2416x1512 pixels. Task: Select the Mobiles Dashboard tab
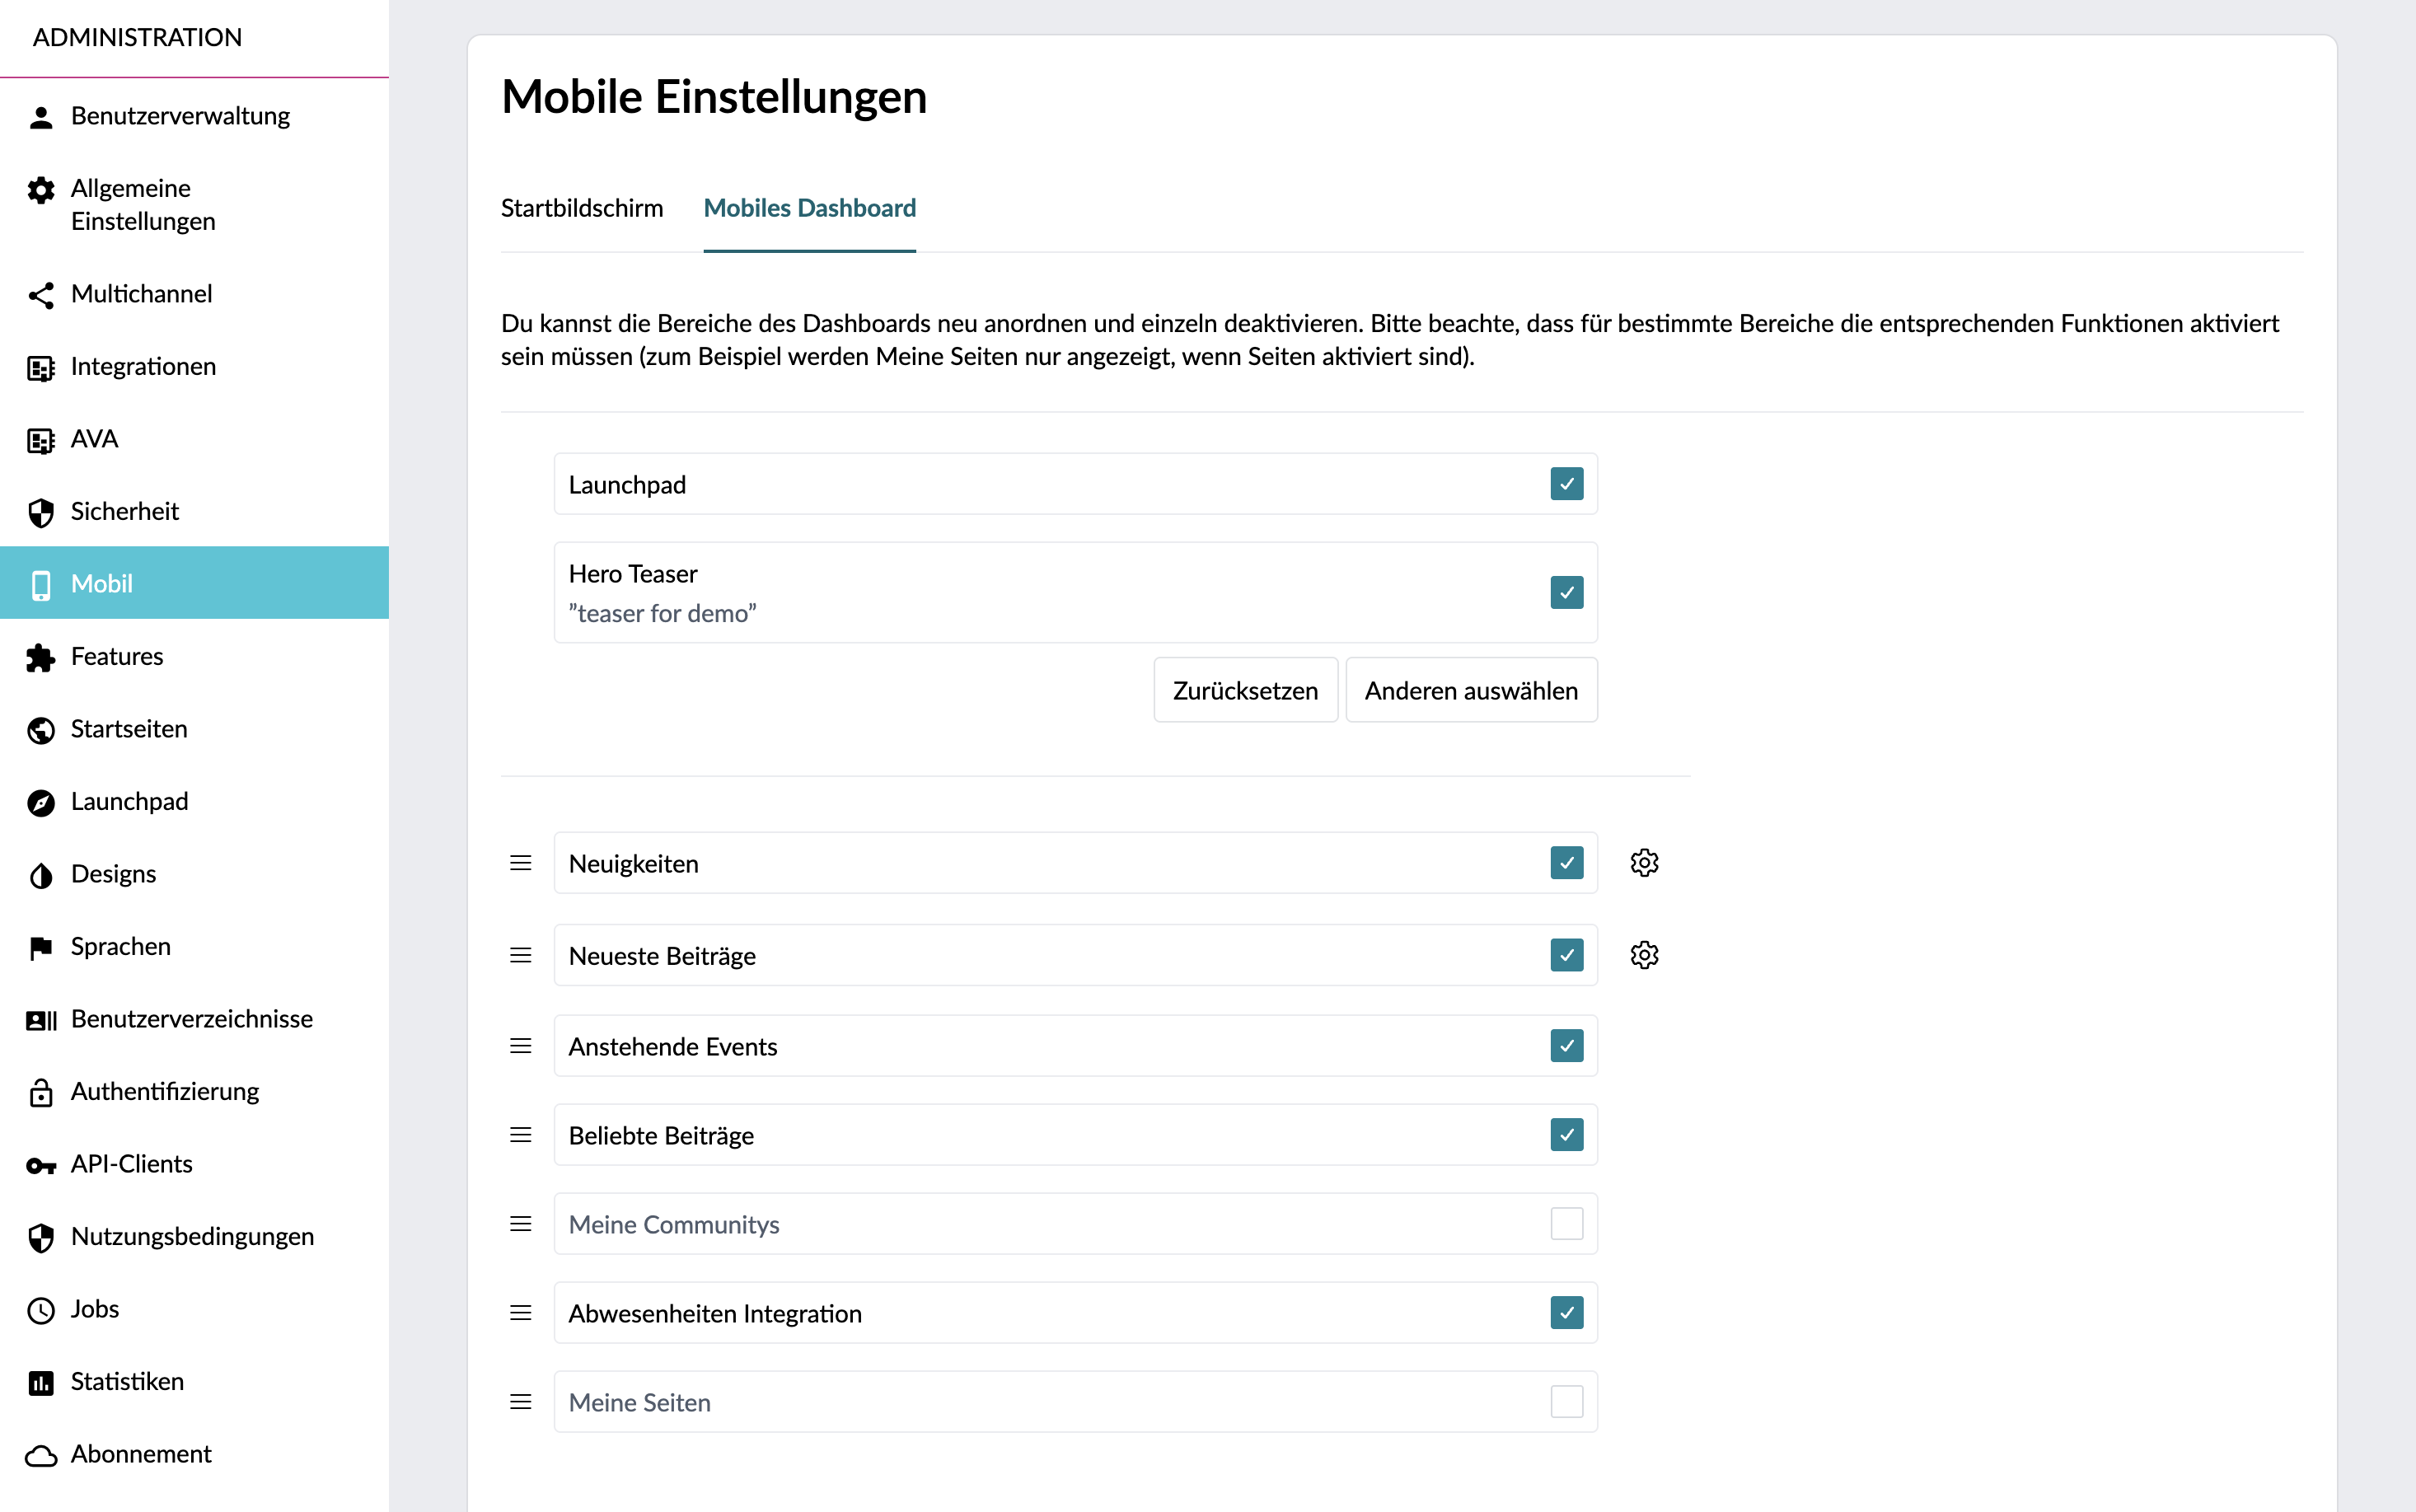809,208
